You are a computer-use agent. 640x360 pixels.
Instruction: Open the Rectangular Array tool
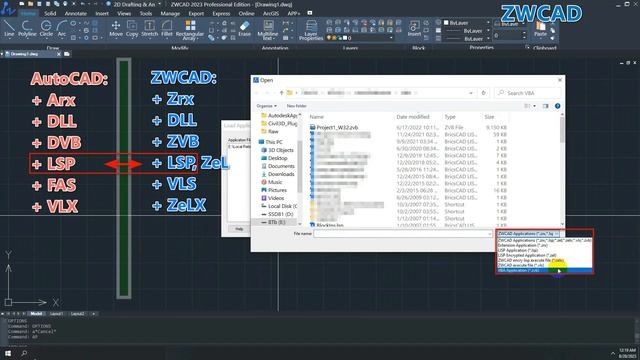click(x=190, y=30)
